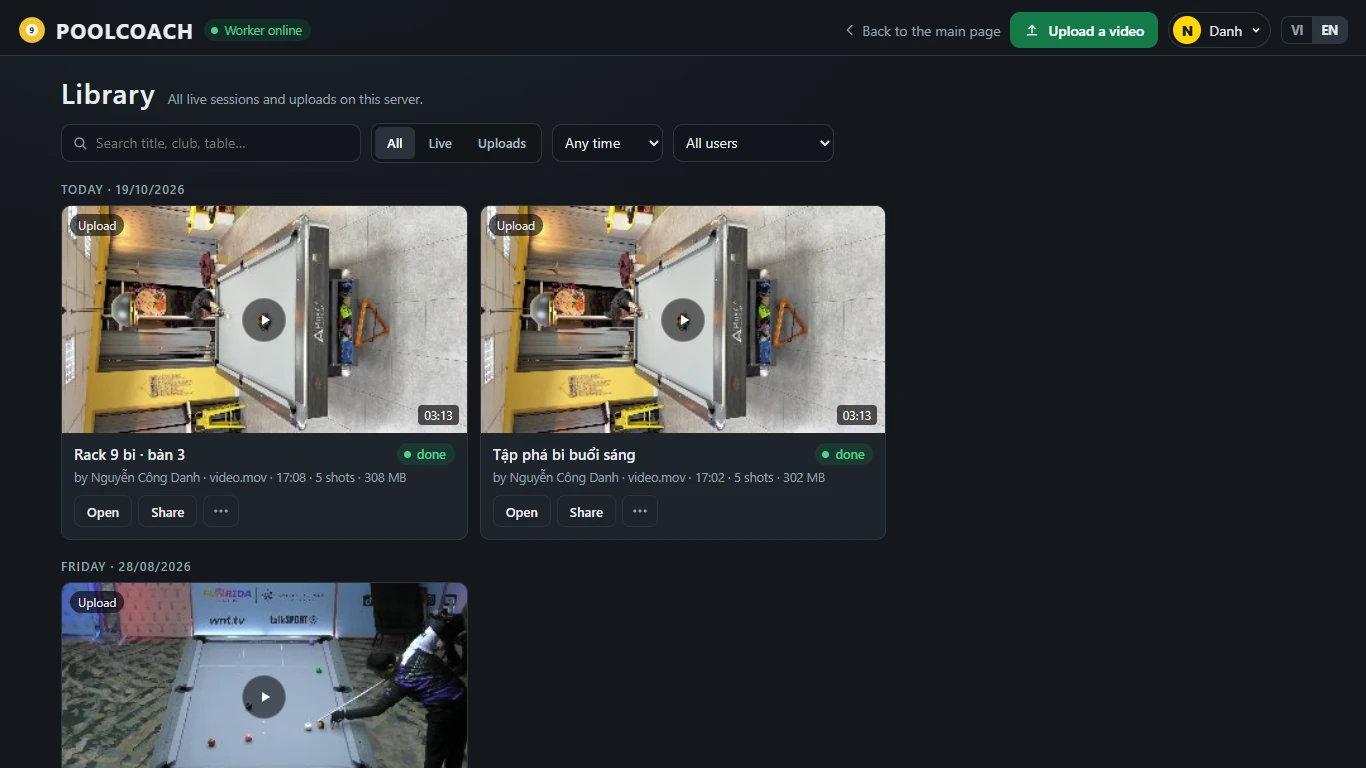Image resolution: width=1366 pixels, height=768 pixels.
Task: Switch language to EN
Action: point(1329,30)
